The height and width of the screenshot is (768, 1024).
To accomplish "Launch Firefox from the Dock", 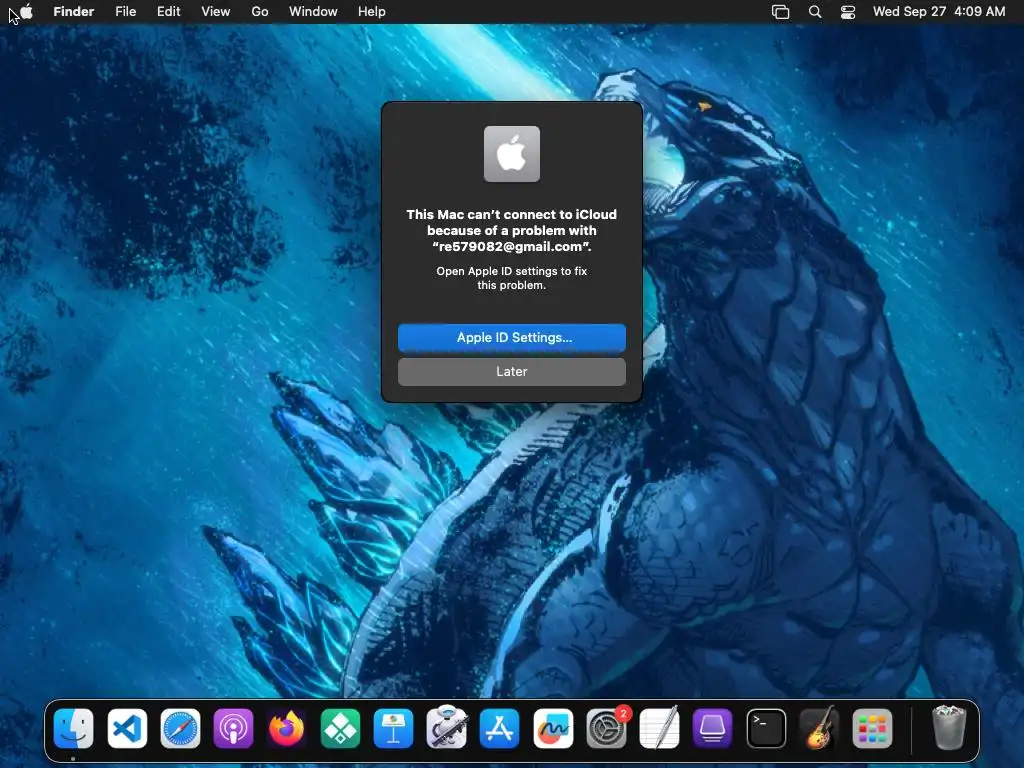I will 287,728.
